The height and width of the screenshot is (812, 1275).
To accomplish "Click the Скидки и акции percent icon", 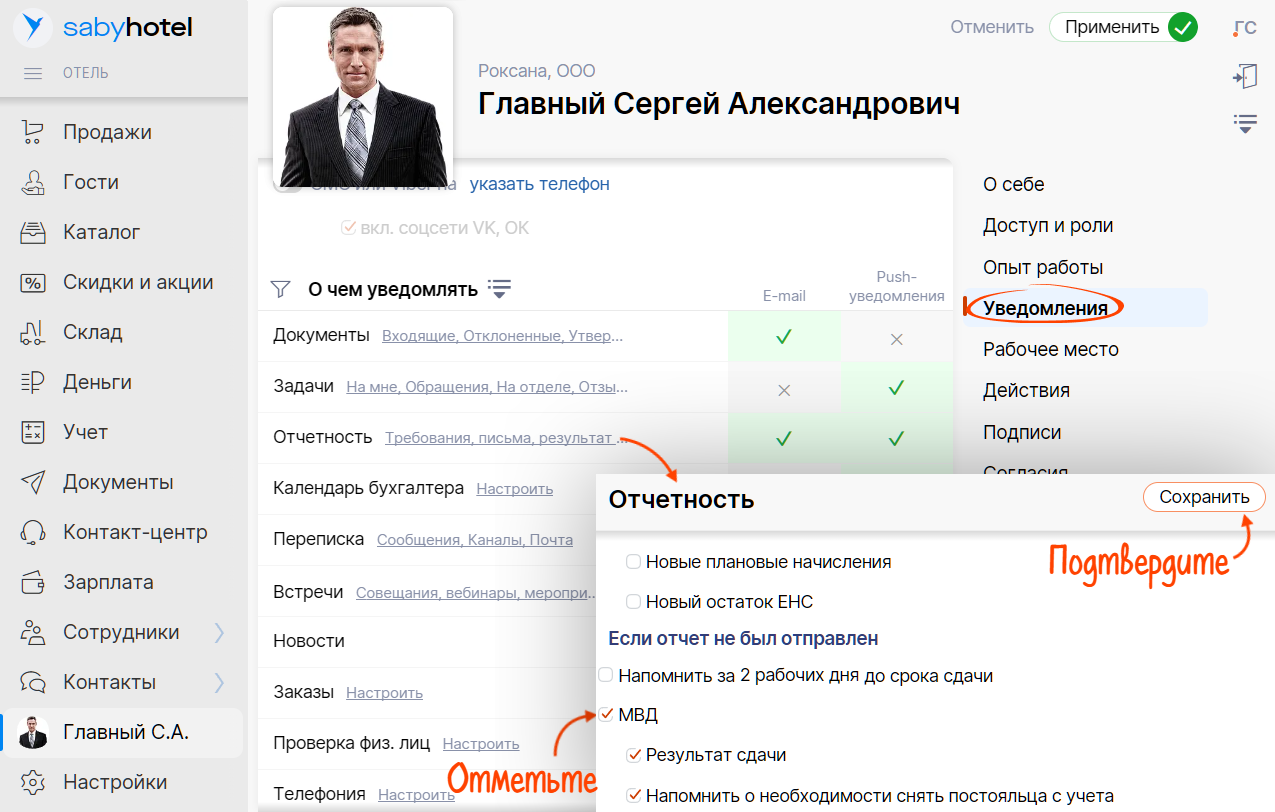I will (x=32, y=282).
